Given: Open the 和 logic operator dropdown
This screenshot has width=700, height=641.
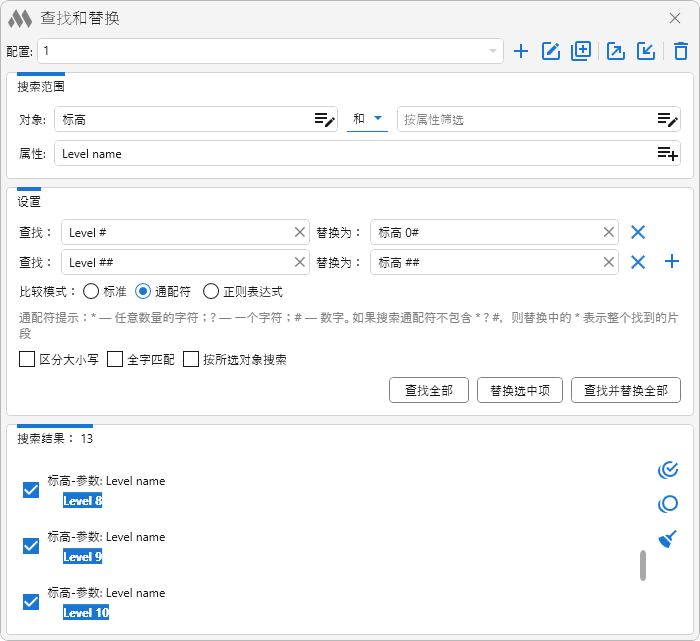Looking at the screenshot, I should coord(367,119).
